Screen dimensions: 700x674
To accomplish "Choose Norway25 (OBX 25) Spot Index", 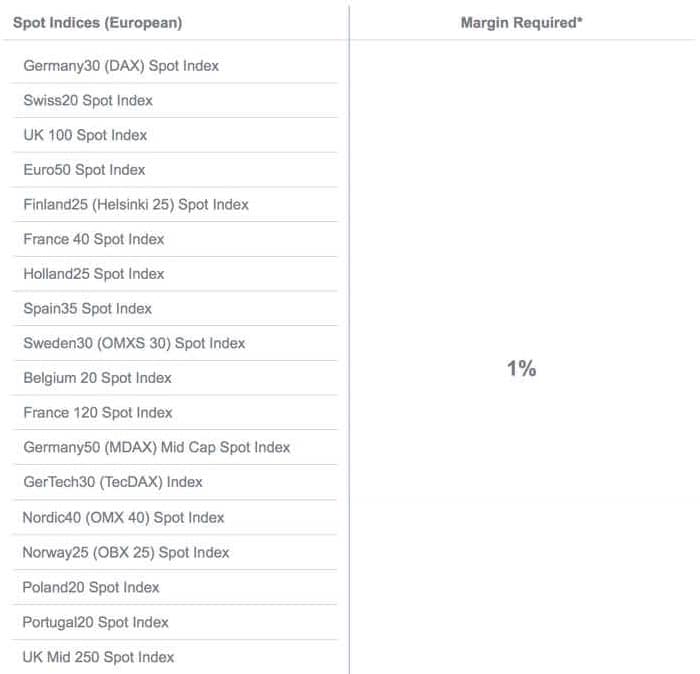I will (x=126, y=553).
